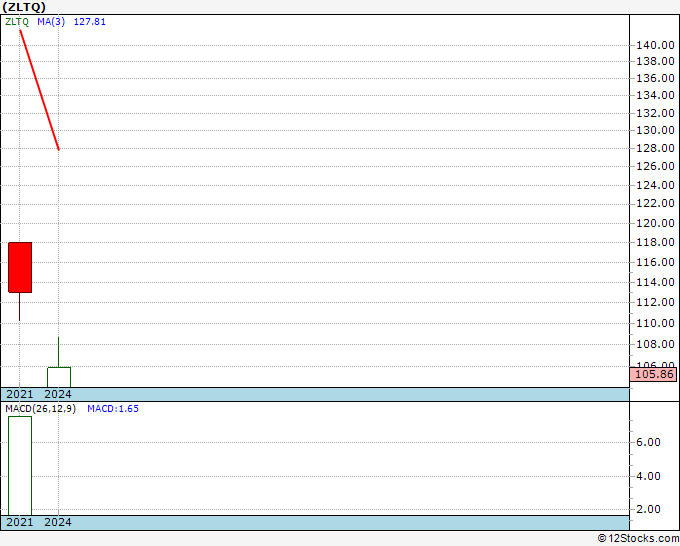Click the 127.81 moving average value
The width and height of the screenshot is (680, 546).
point(89,22)
